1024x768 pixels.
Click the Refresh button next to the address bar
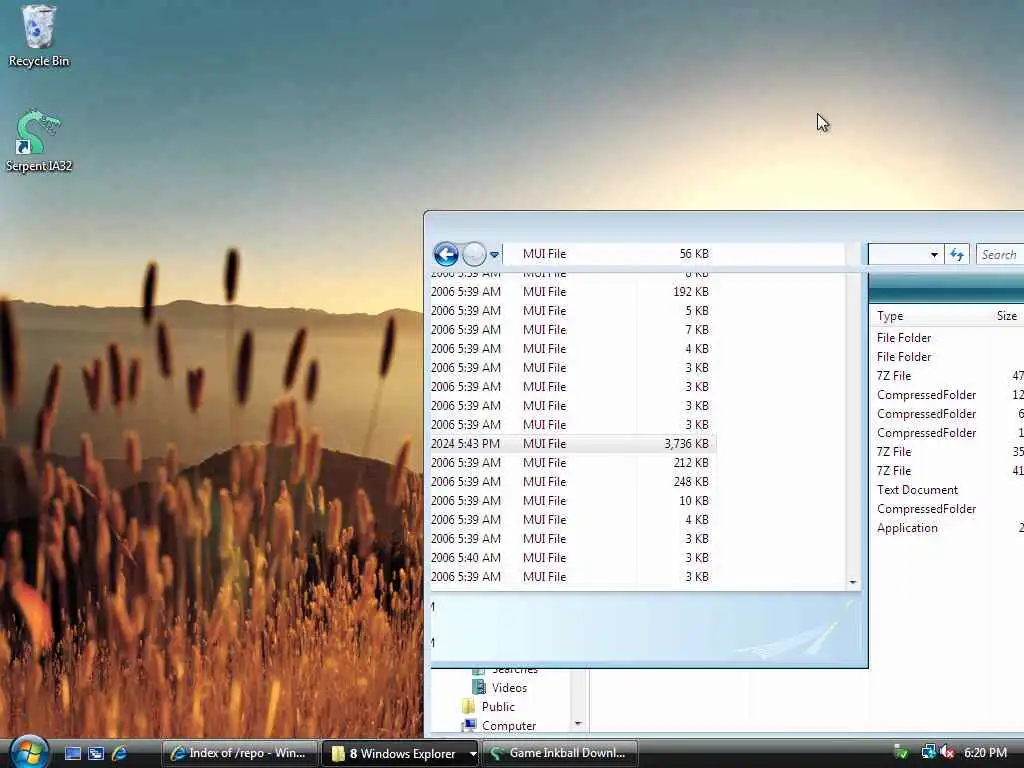point(957,255)
